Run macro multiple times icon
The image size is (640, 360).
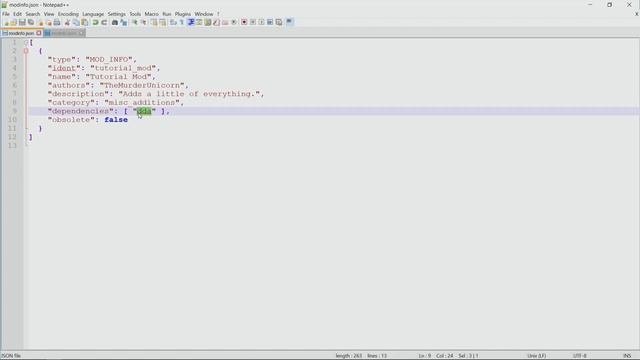[270, 22]
